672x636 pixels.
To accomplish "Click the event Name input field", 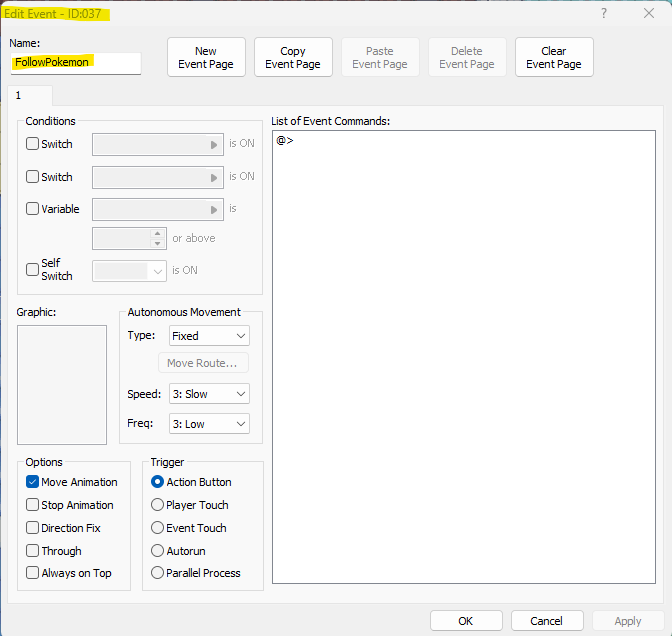I will point(75,62).
